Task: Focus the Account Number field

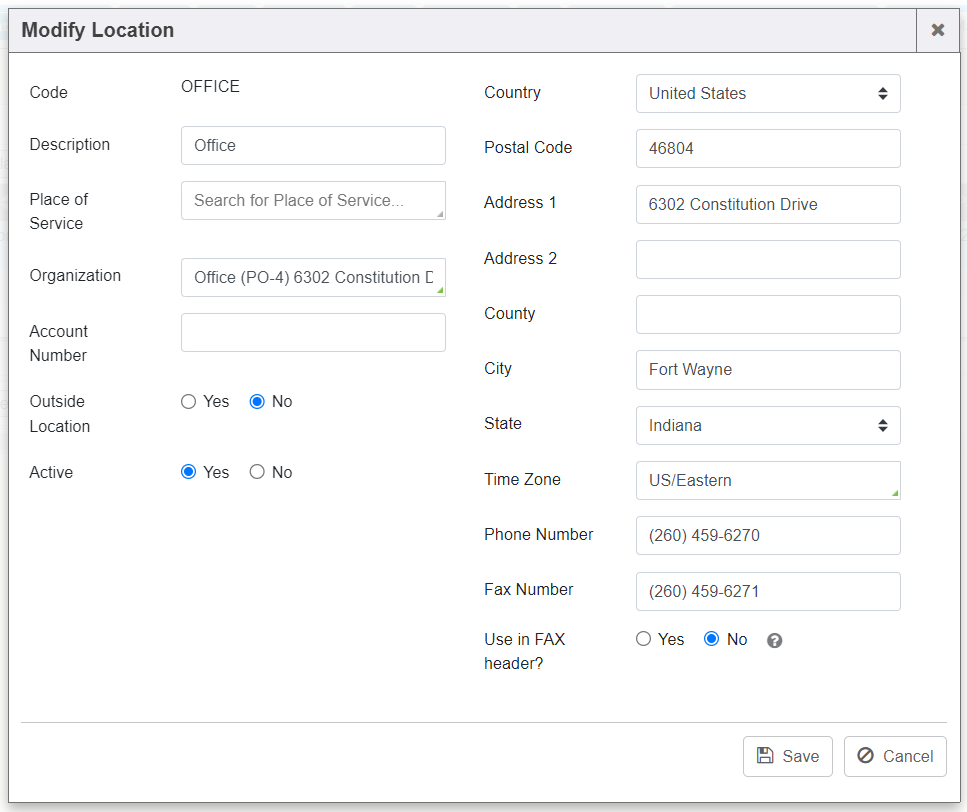Action: pyautogui.click(x=312, y=332)
